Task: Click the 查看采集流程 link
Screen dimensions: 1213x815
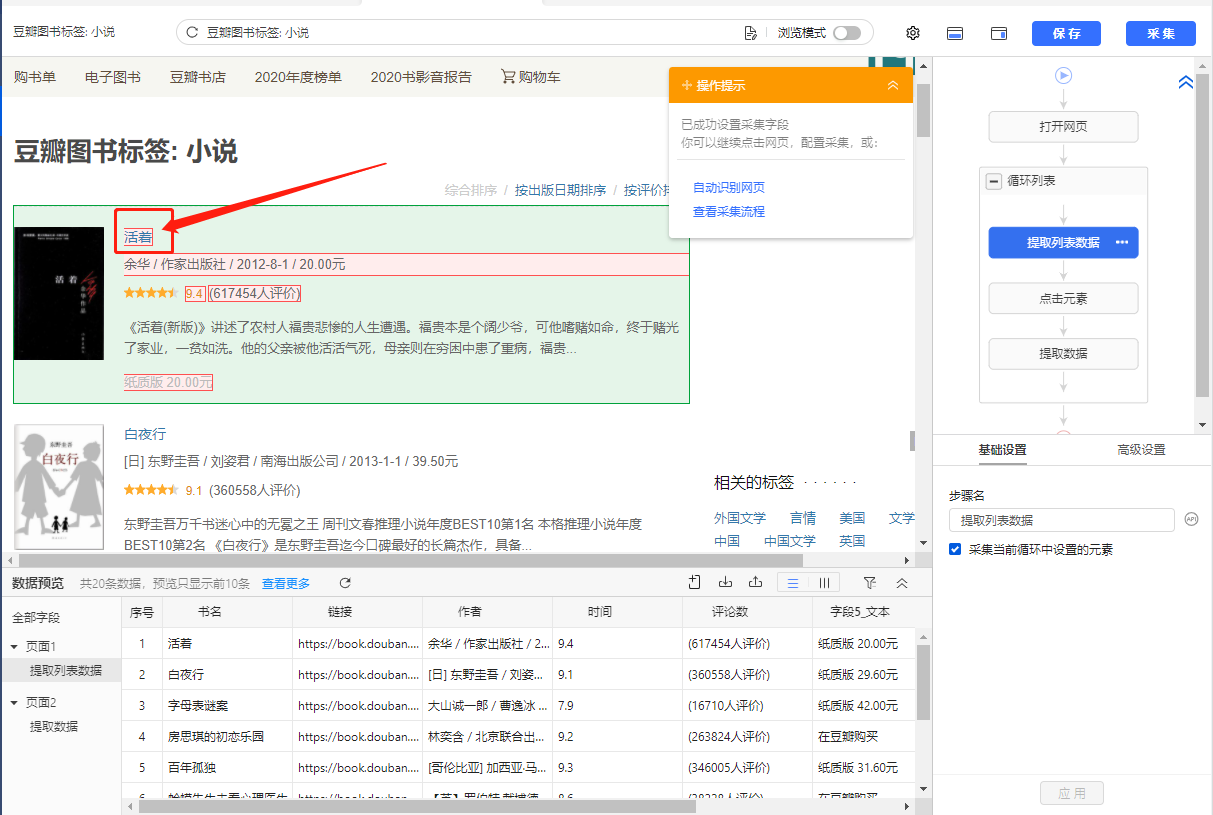Action: [729, 212]
